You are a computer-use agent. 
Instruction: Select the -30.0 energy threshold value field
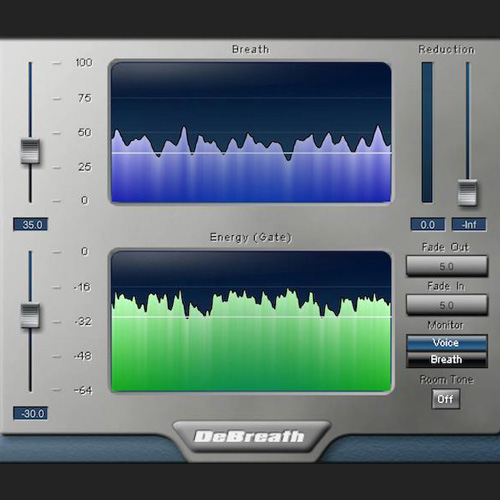(x=31, y=413)
